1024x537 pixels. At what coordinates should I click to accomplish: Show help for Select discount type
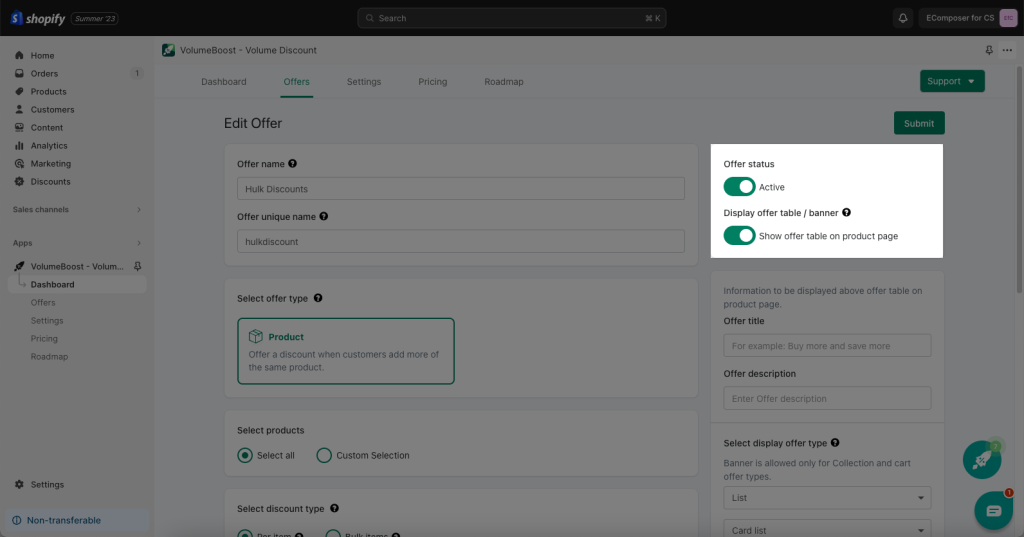334,508
